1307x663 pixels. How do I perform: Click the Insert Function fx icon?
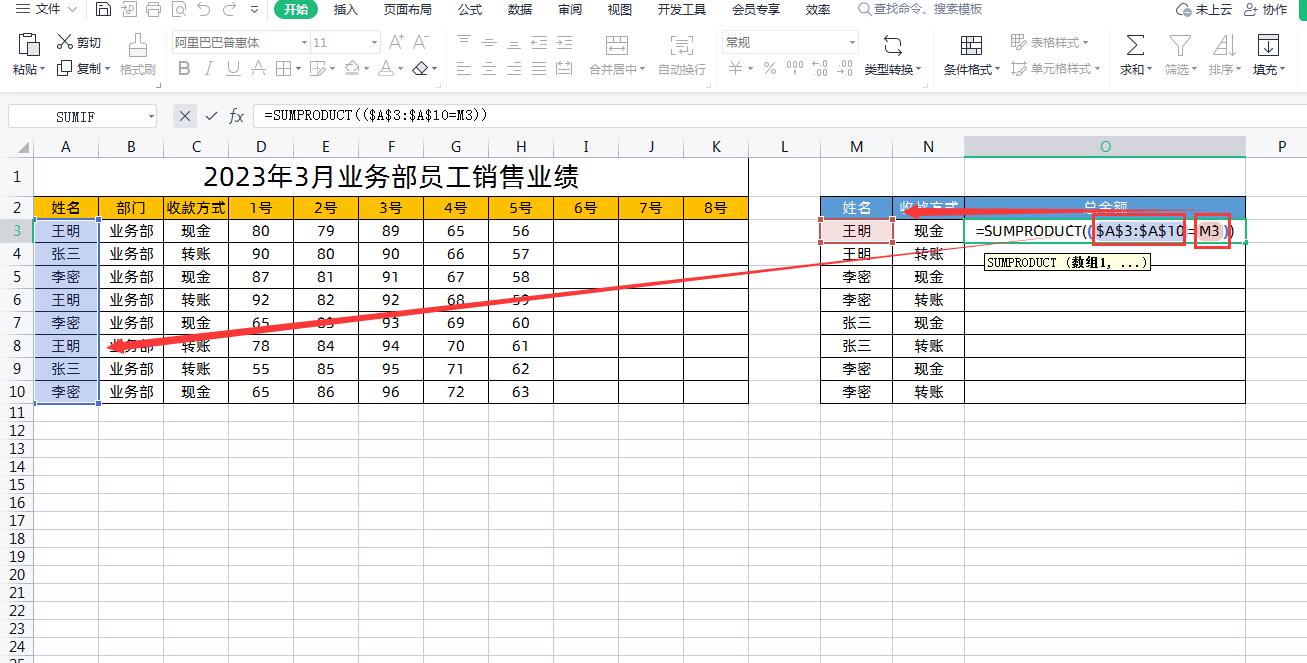[x=236, y=115]
